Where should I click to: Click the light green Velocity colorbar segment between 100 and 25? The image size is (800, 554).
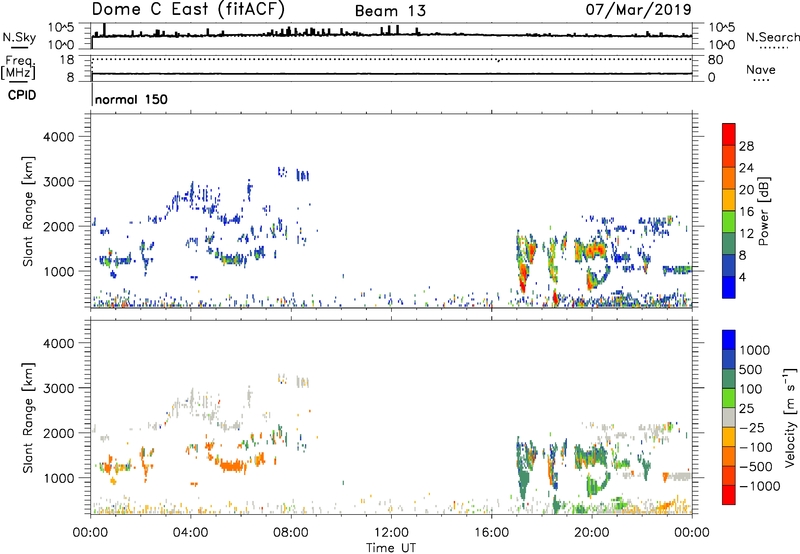pyautogui.click(x=729, y=398)
